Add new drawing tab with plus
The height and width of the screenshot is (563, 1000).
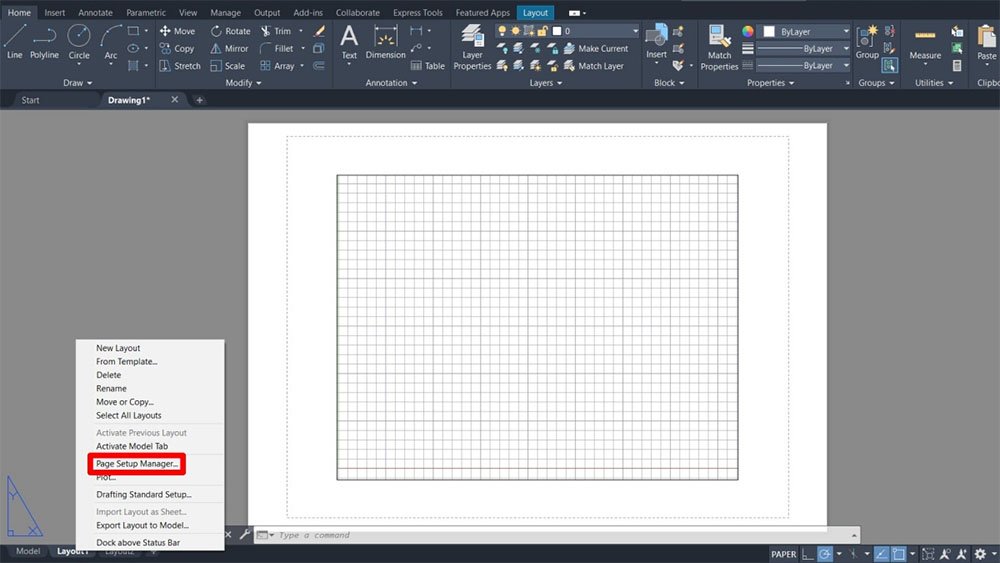tap(199, 100)
